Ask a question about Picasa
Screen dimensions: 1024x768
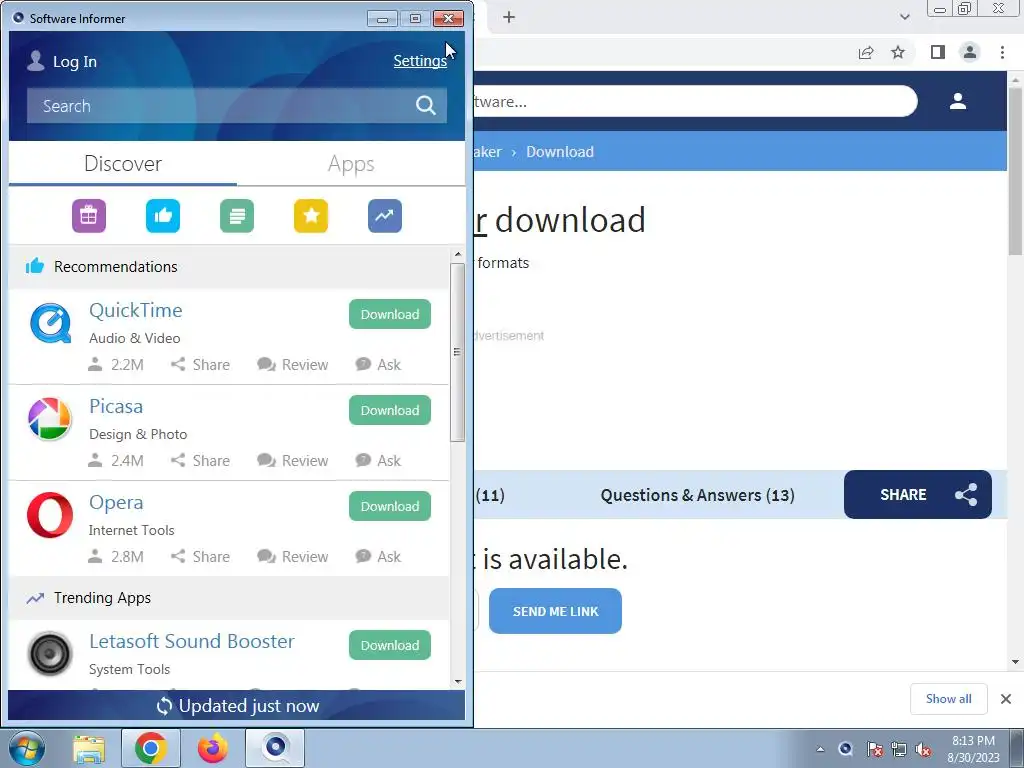pyautogui.click(x=378, y=460)
